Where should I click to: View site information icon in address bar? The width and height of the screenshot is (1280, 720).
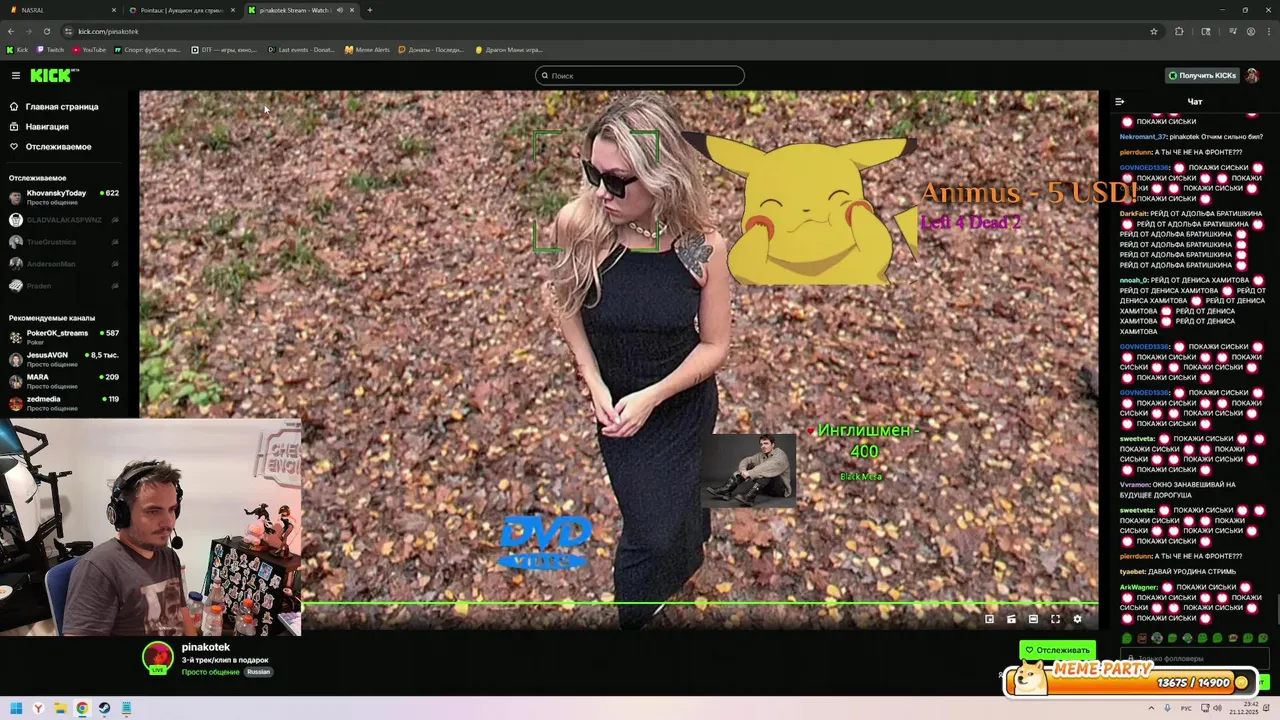(x=68, y=31)
